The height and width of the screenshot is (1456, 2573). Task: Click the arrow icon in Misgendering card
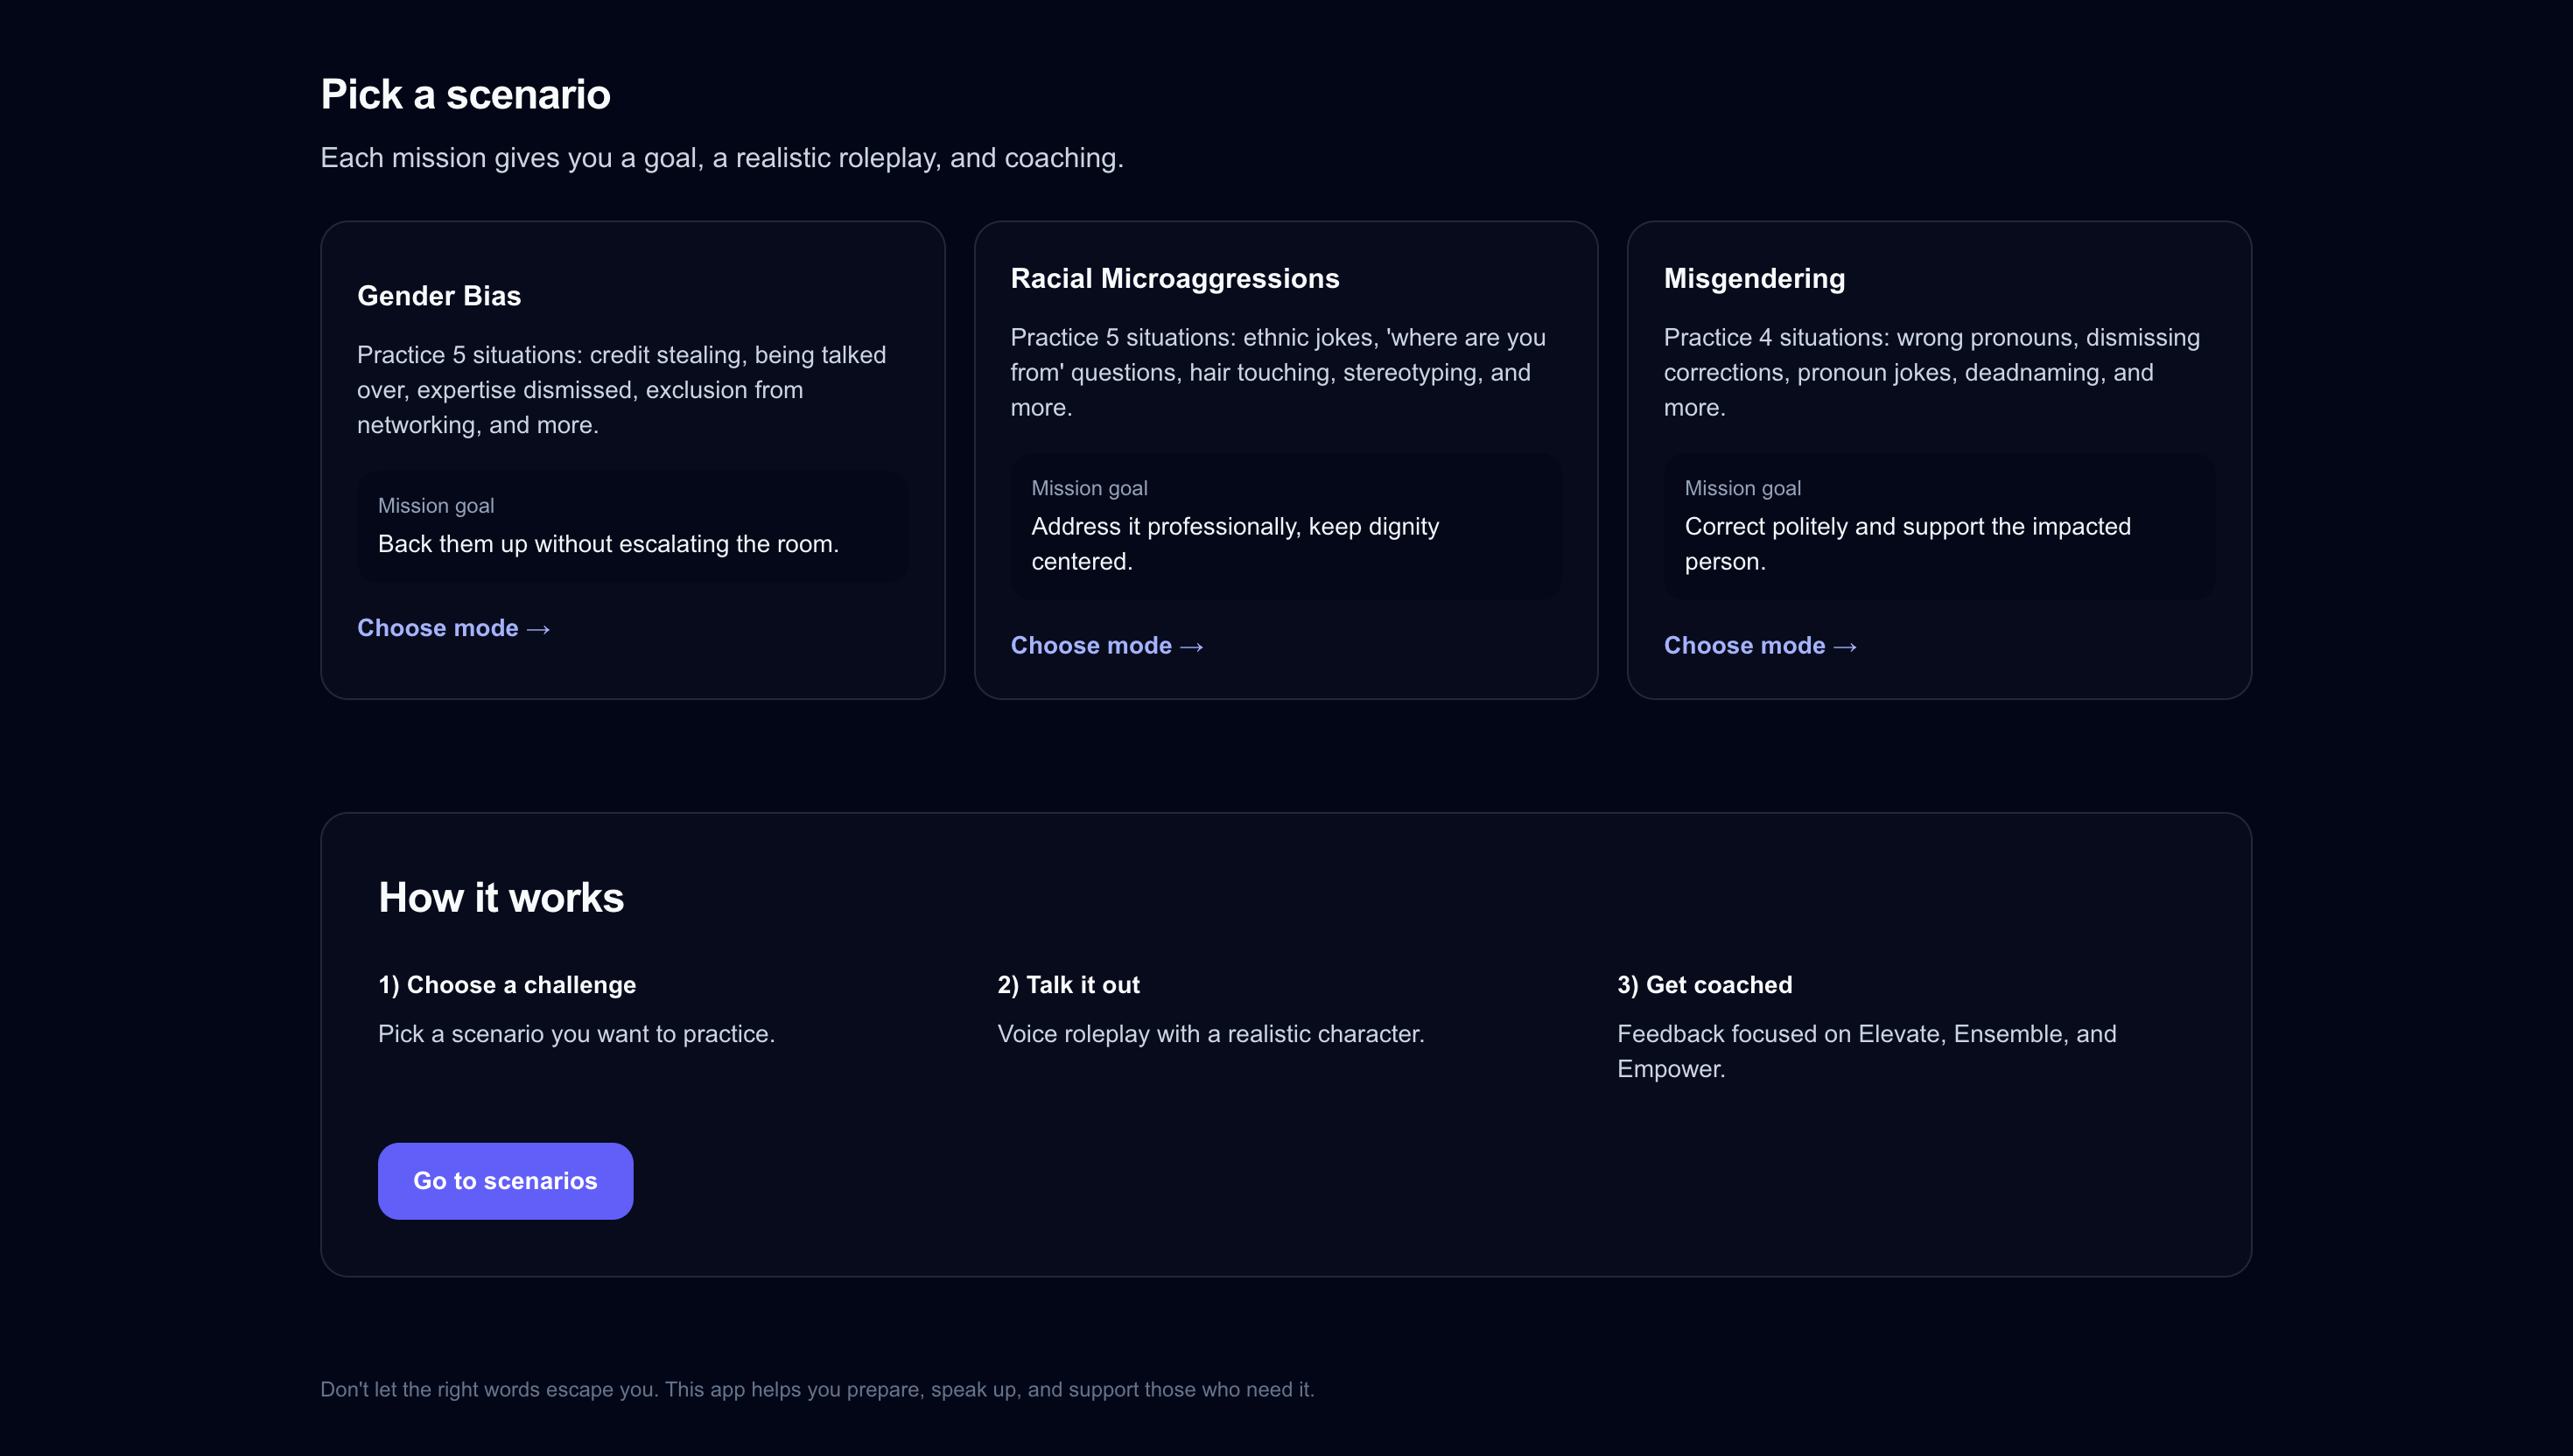(x=1844, y=647)
